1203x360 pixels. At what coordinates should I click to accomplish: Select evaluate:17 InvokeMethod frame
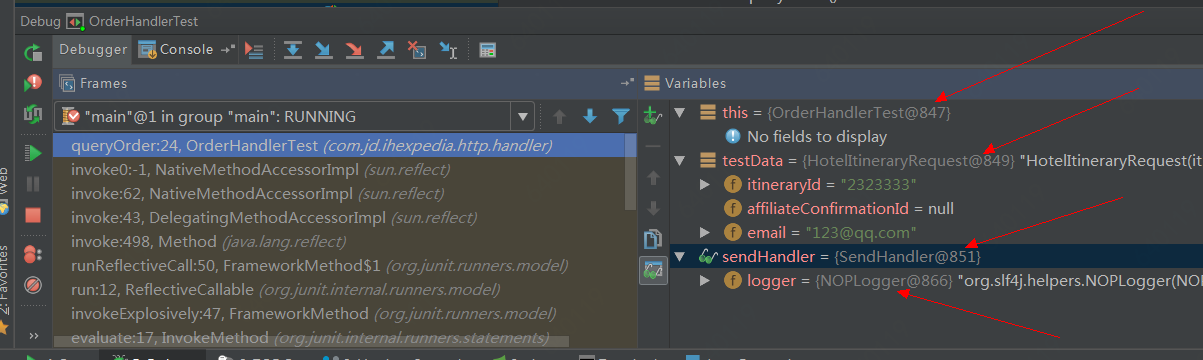(338, 336)
